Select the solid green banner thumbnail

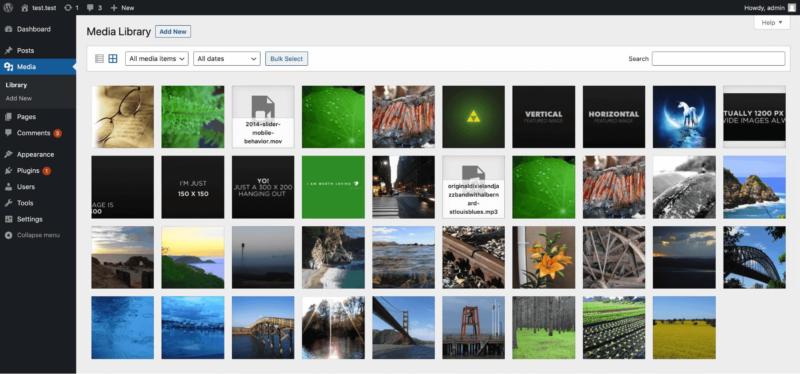[333, 187]
